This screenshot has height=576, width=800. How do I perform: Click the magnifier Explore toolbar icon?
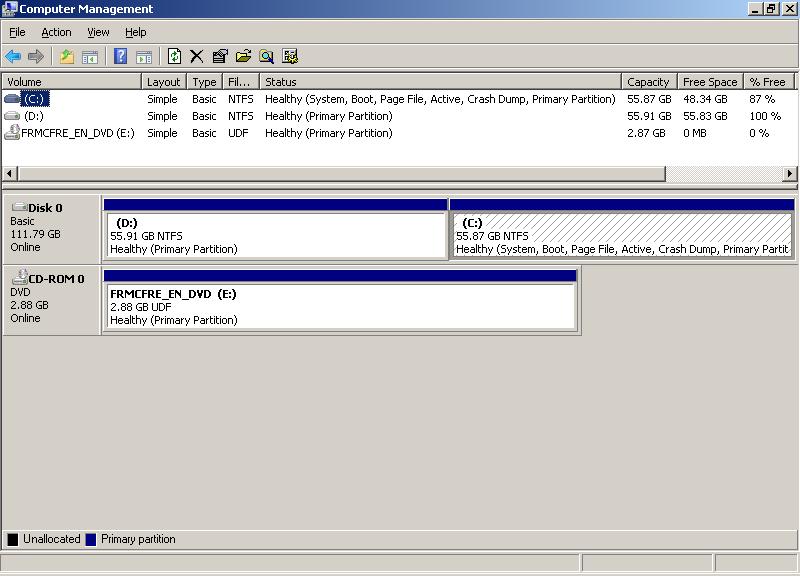(x=266, y=57)
